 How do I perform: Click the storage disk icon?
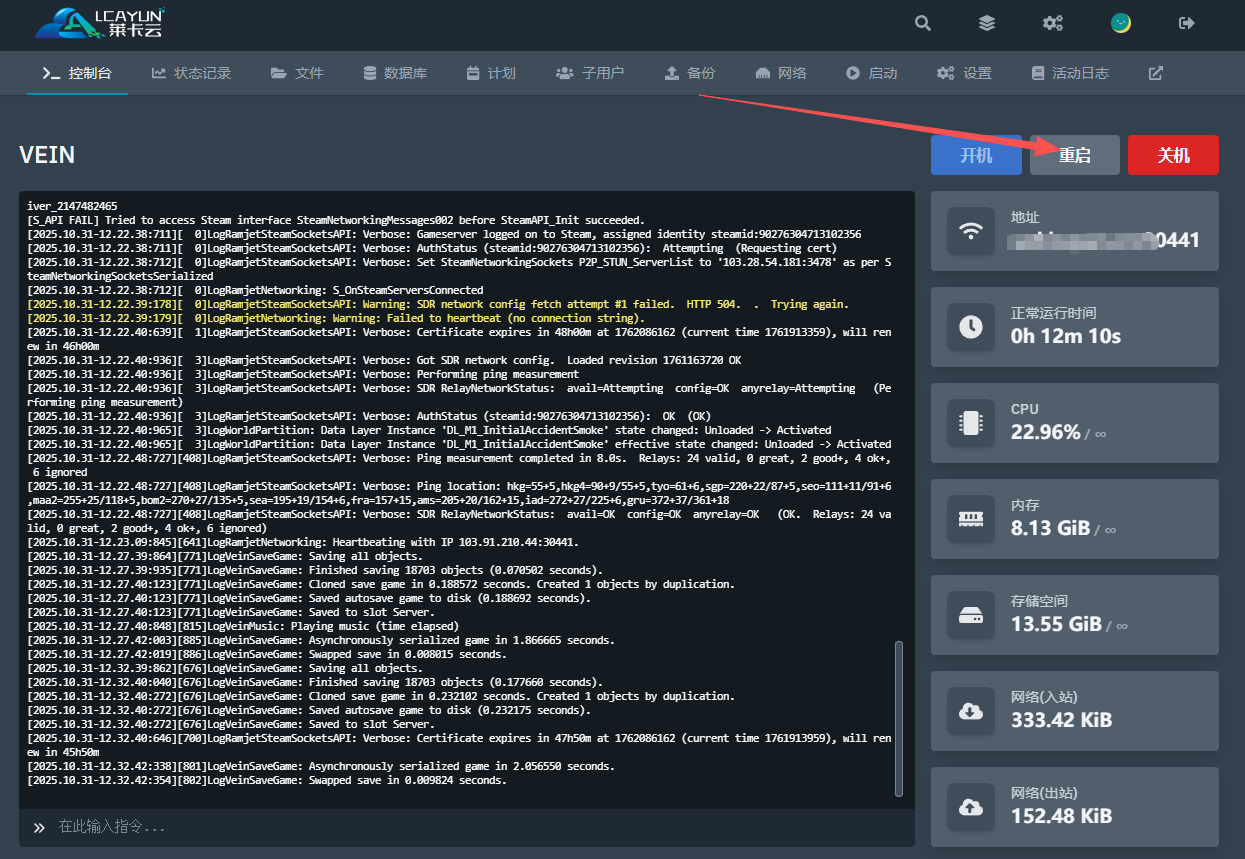(970, 615)
